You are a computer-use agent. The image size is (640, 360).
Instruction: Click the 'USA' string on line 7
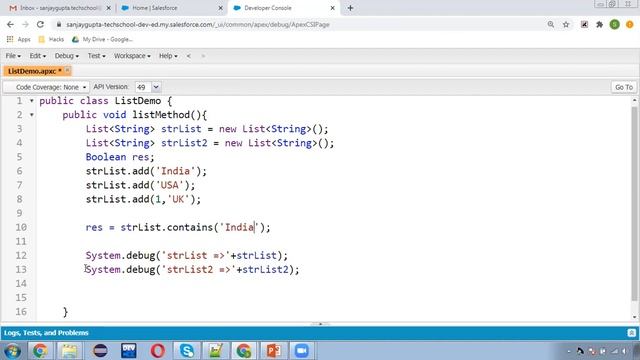(170, 185)
